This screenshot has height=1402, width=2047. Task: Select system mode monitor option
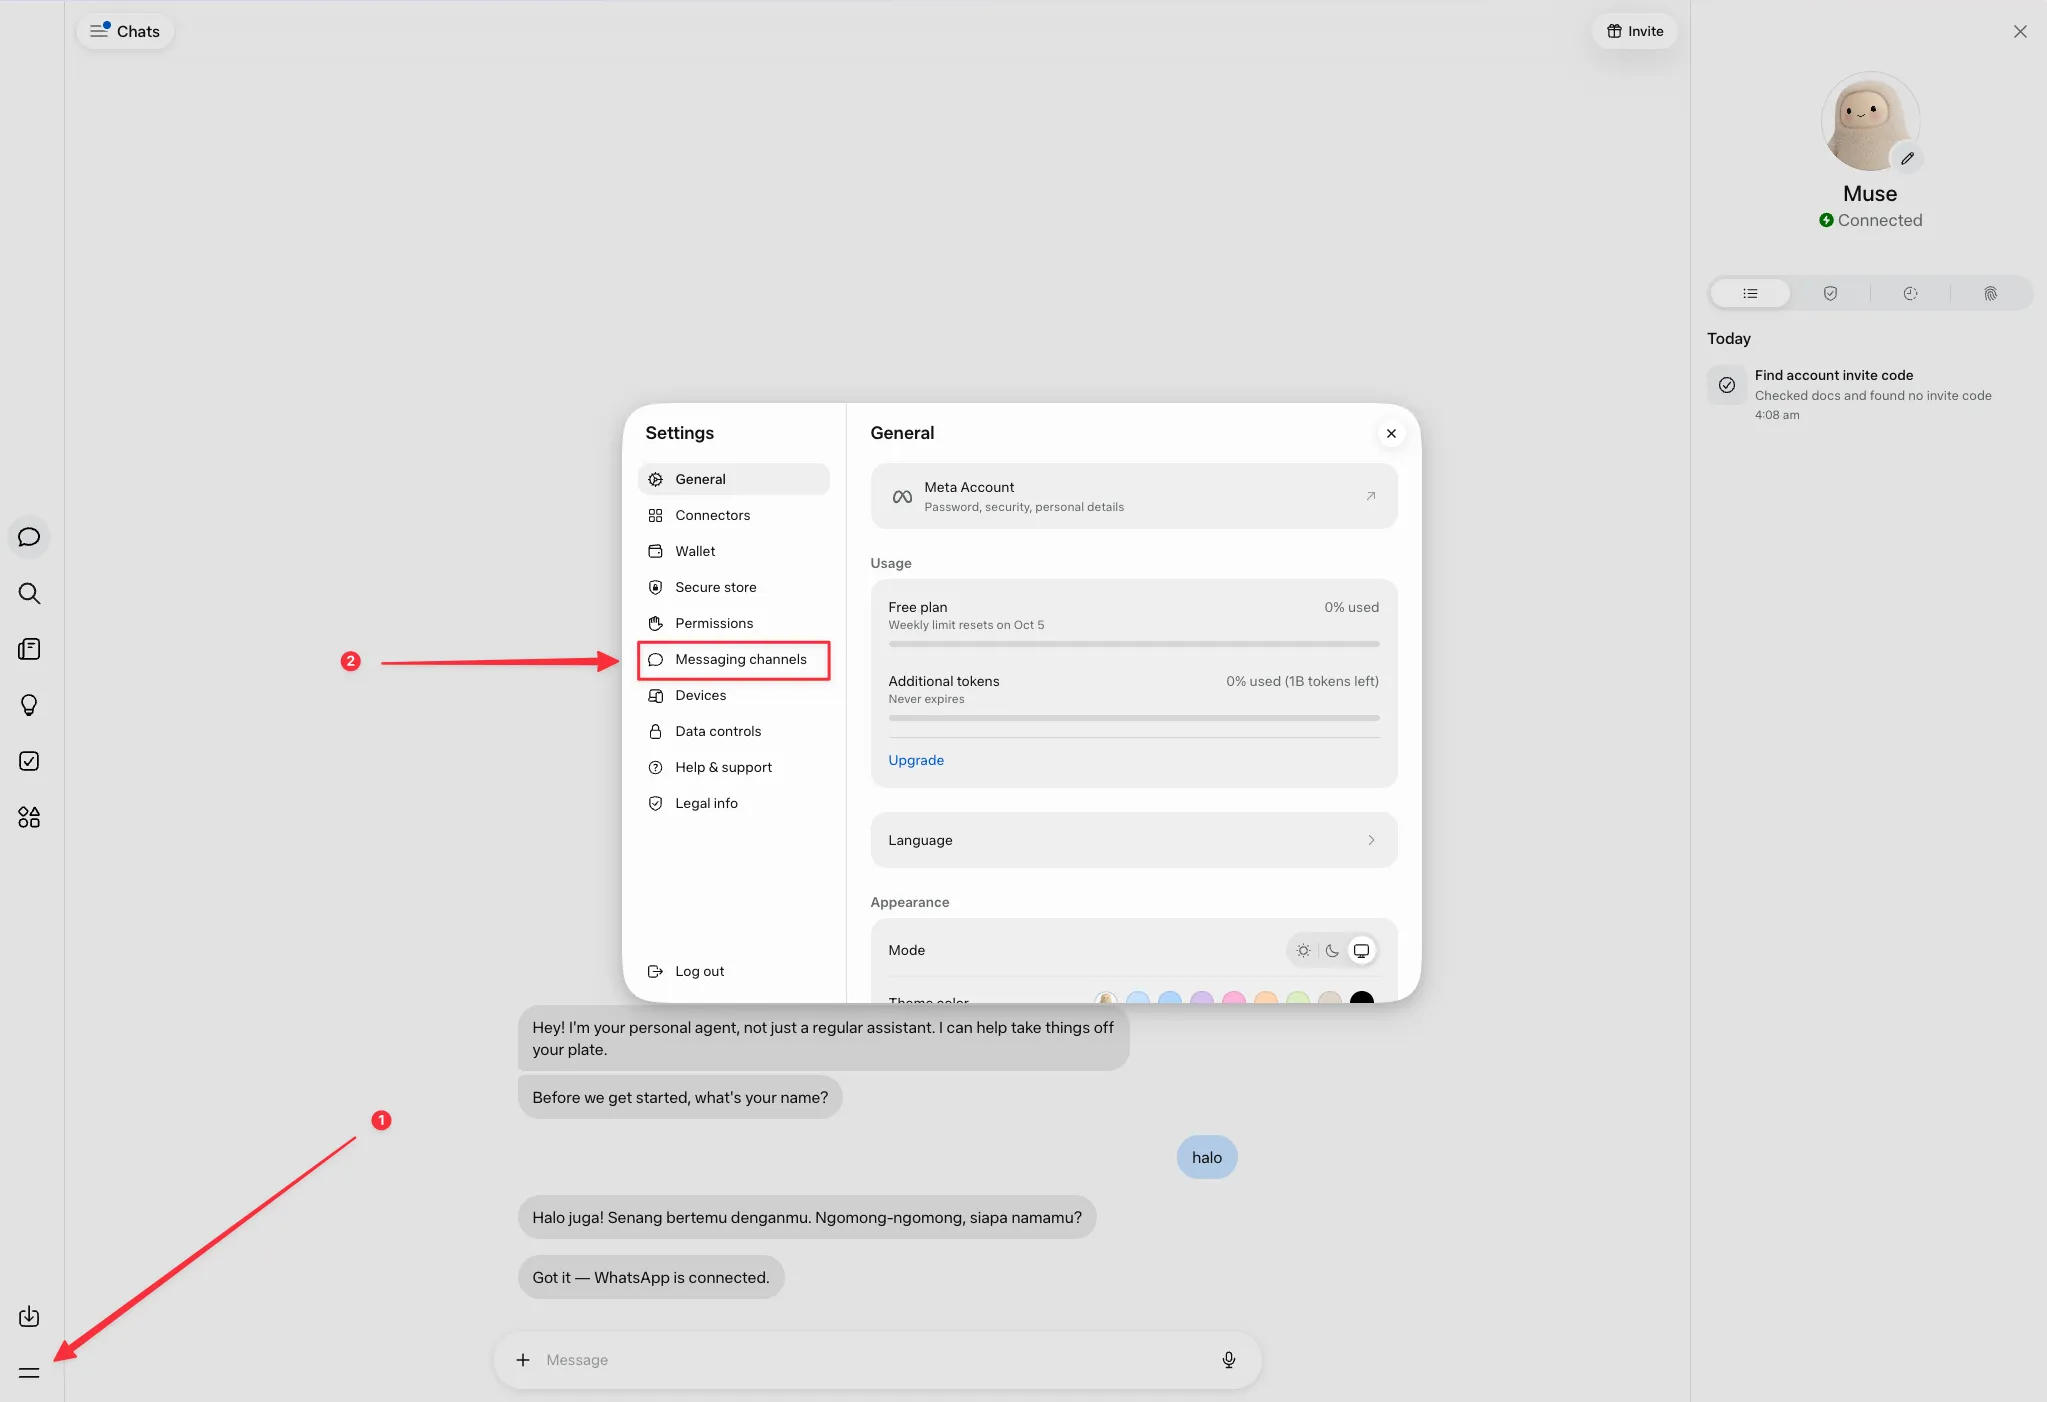1360,950
